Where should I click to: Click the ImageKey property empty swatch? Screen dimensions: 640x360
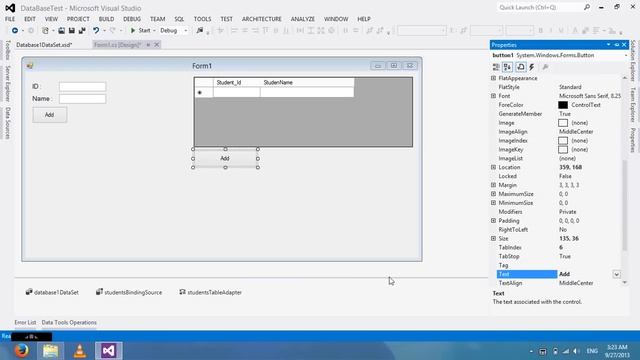(x=563, y=150)
